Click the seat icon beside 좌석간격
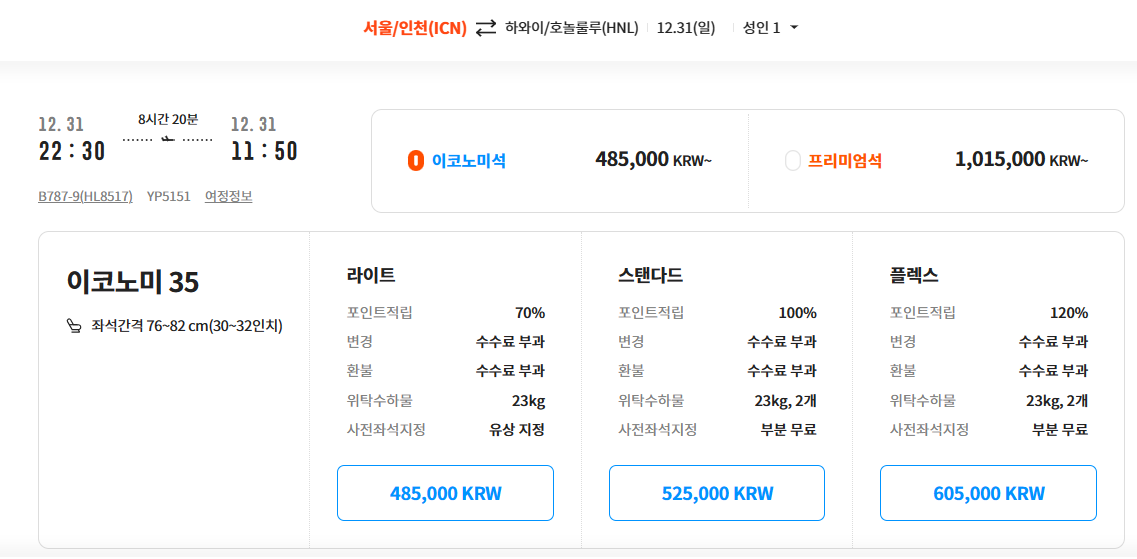The width and height of the screenshot is (1137, 559). pos(74,325)
